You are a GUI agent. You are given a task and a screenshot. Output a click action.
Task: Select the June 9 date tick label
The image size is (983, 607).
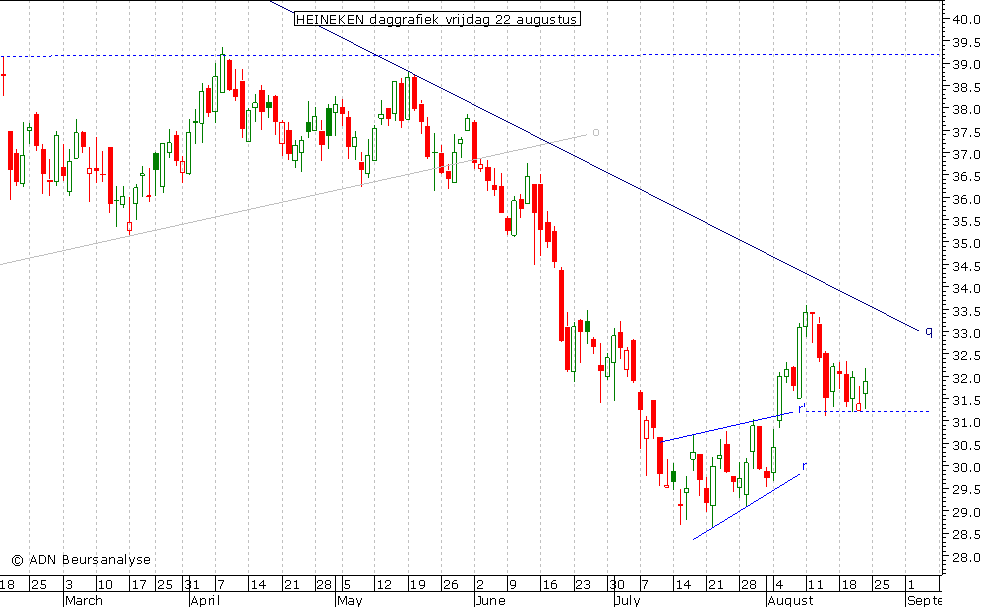tap(513, 585)
